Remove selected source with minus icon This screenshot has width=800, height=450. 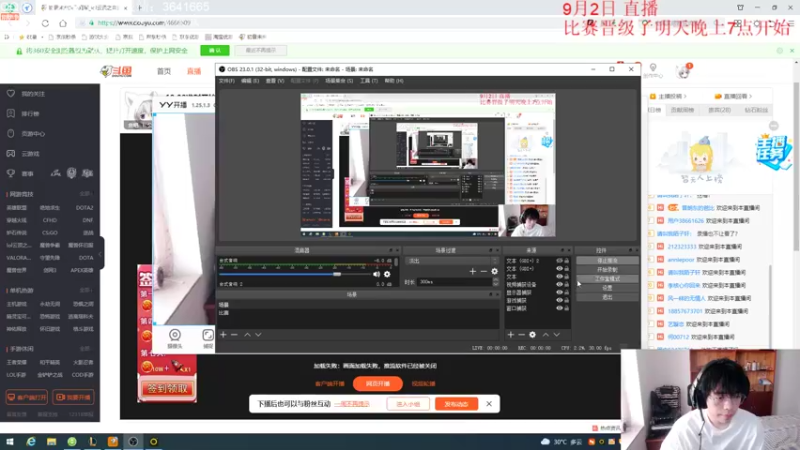point(521,335)
